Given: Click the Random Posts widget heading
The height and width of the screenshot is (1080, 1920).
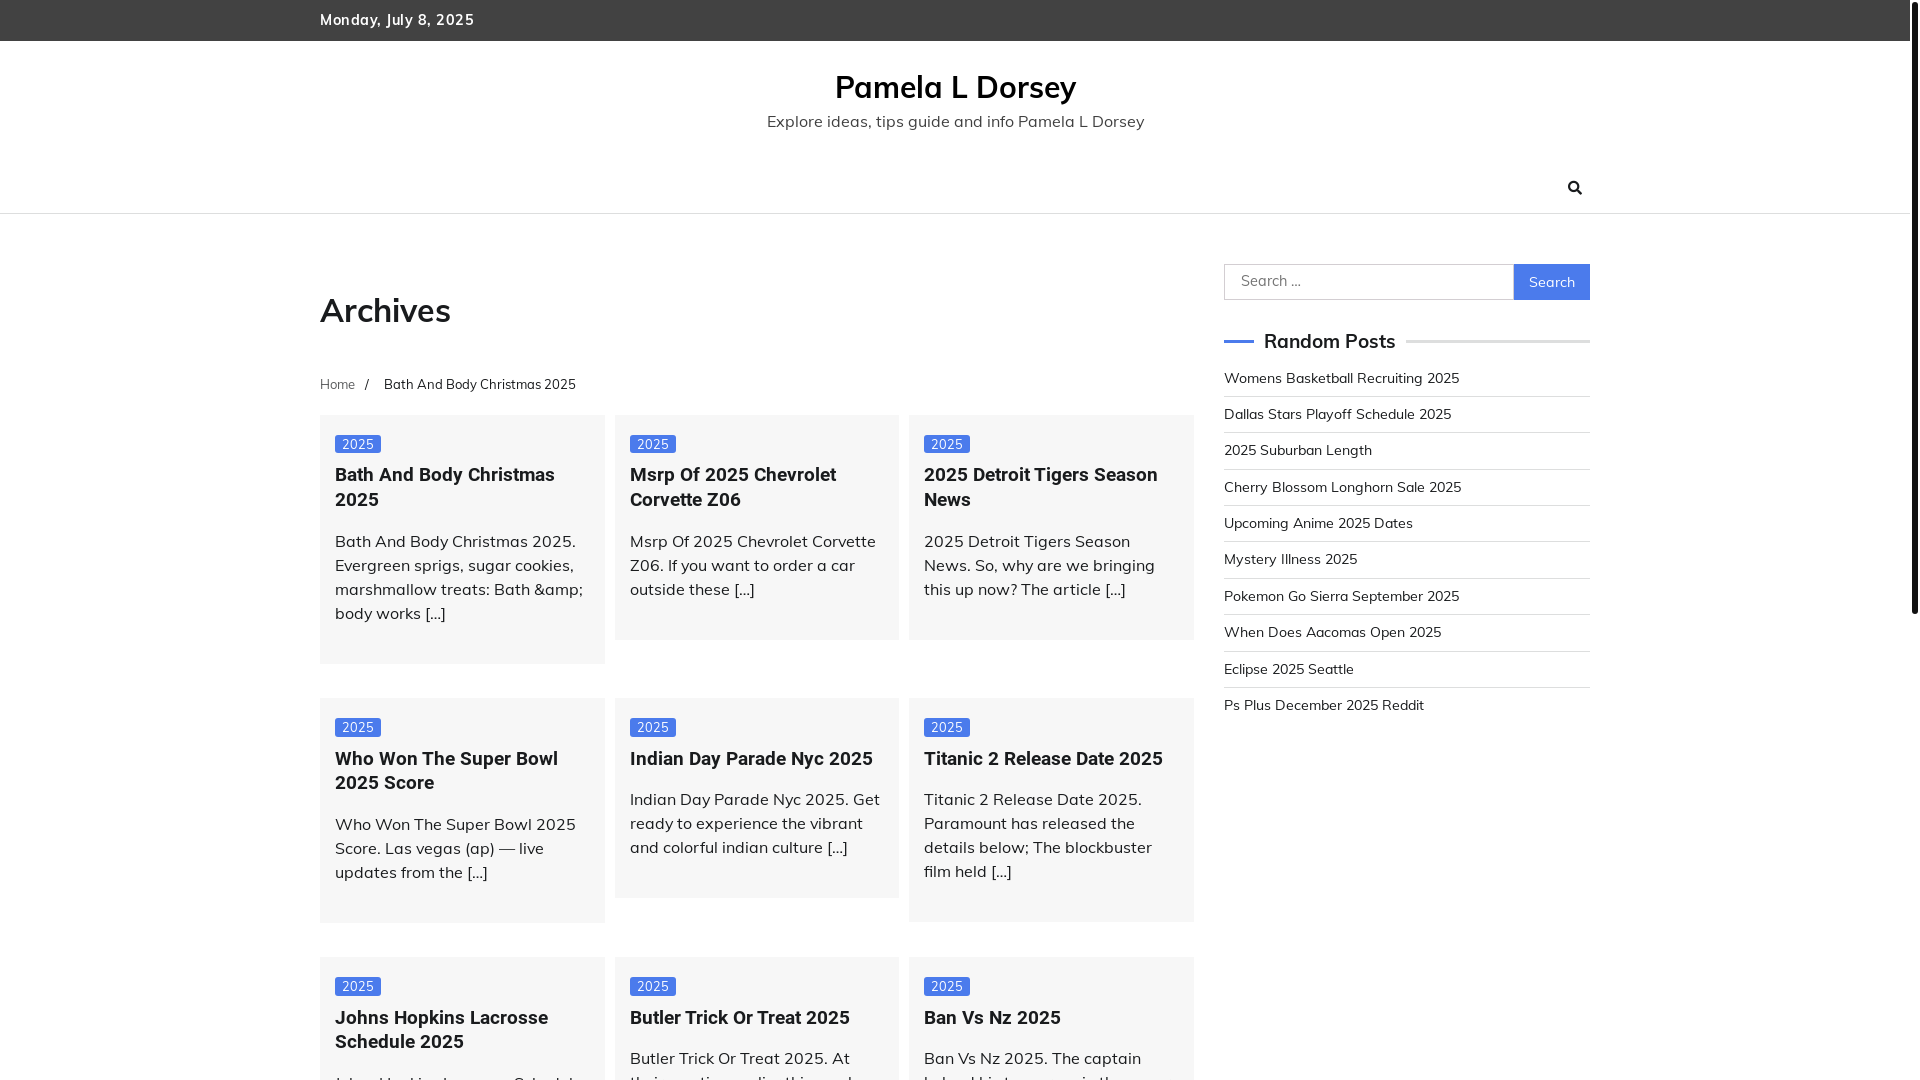Looking at the screenshot, I should click(1329, 341).
